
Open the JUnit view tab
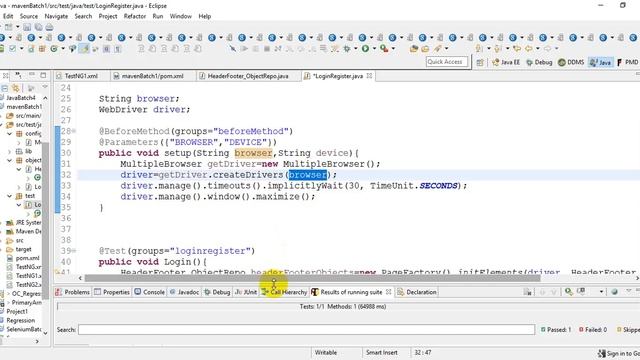click(x=246, y=292)
